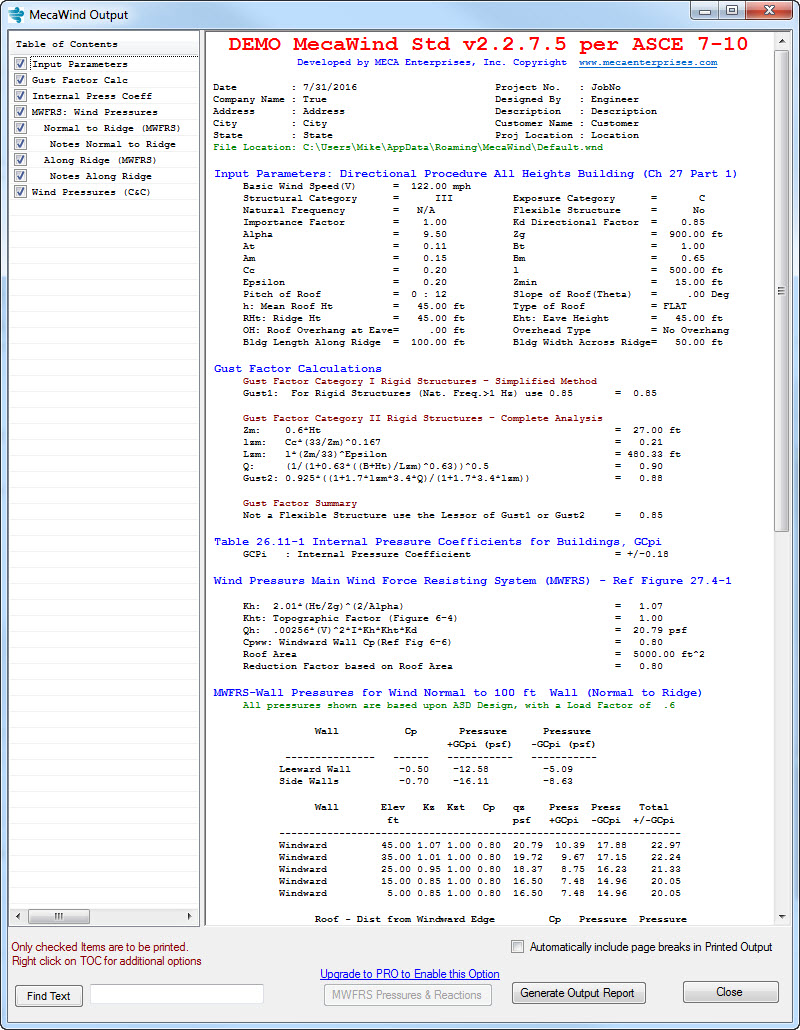
Task: Click inside the search text field
Action: 176,993
